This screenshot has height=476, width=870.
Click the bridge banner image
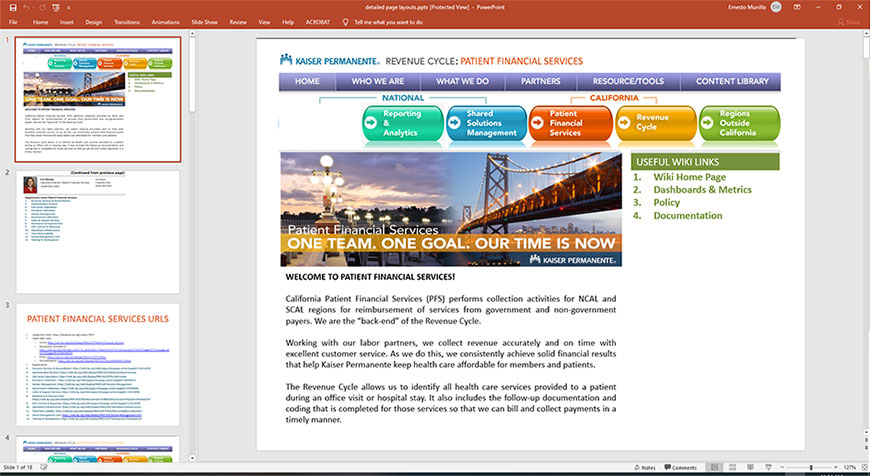click(451, 209)
